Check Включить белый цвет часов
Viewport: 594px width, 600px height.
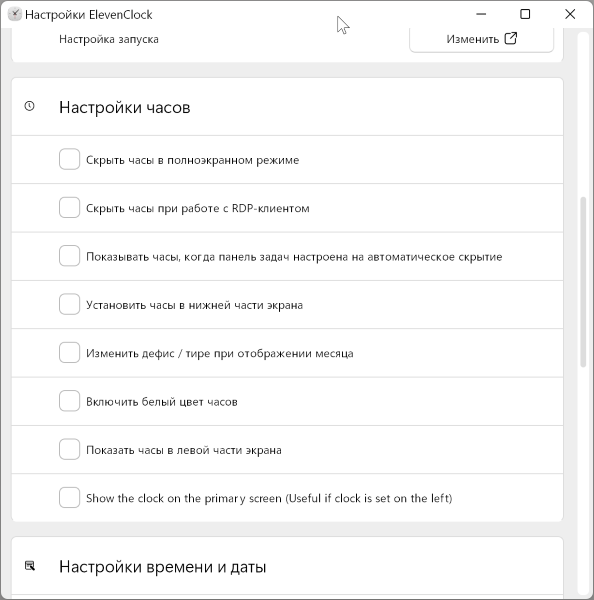69,401
